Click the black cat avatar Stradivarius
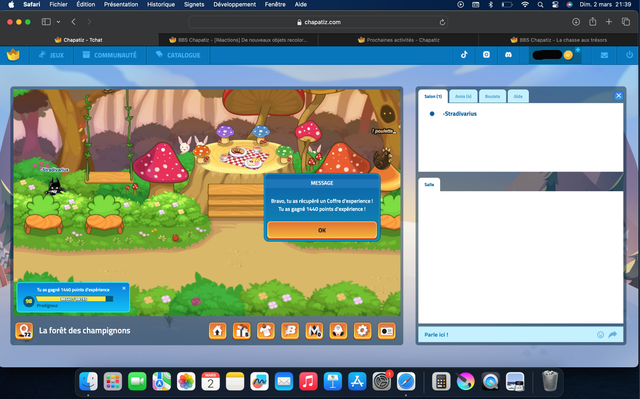This screenshot has height=399, width=640. coord(54,187)
